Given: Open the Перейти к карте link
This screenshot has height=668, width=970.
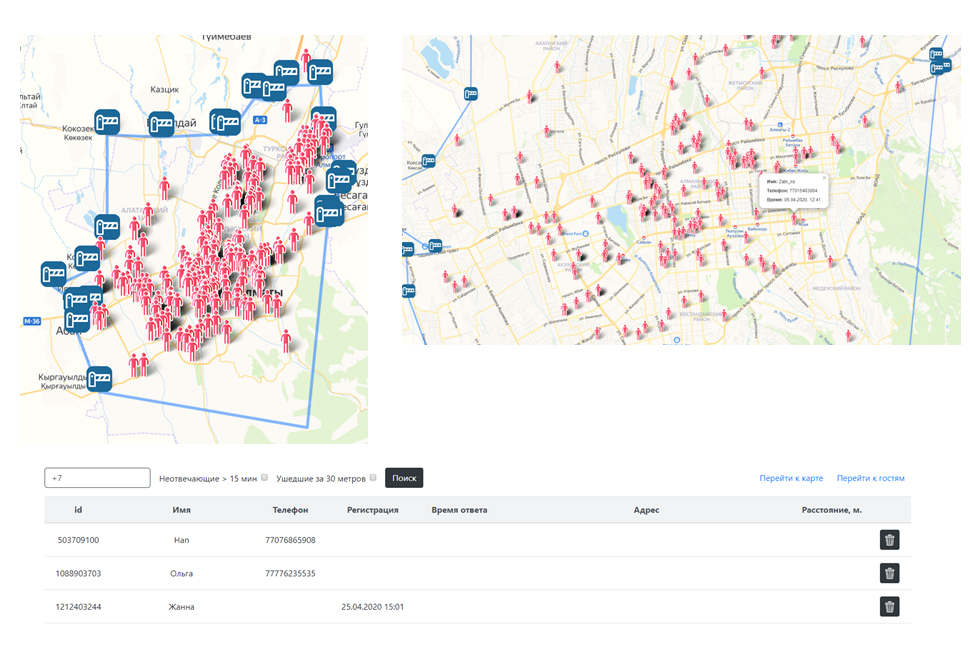Looking at the screenshot, I should (791, 478).
